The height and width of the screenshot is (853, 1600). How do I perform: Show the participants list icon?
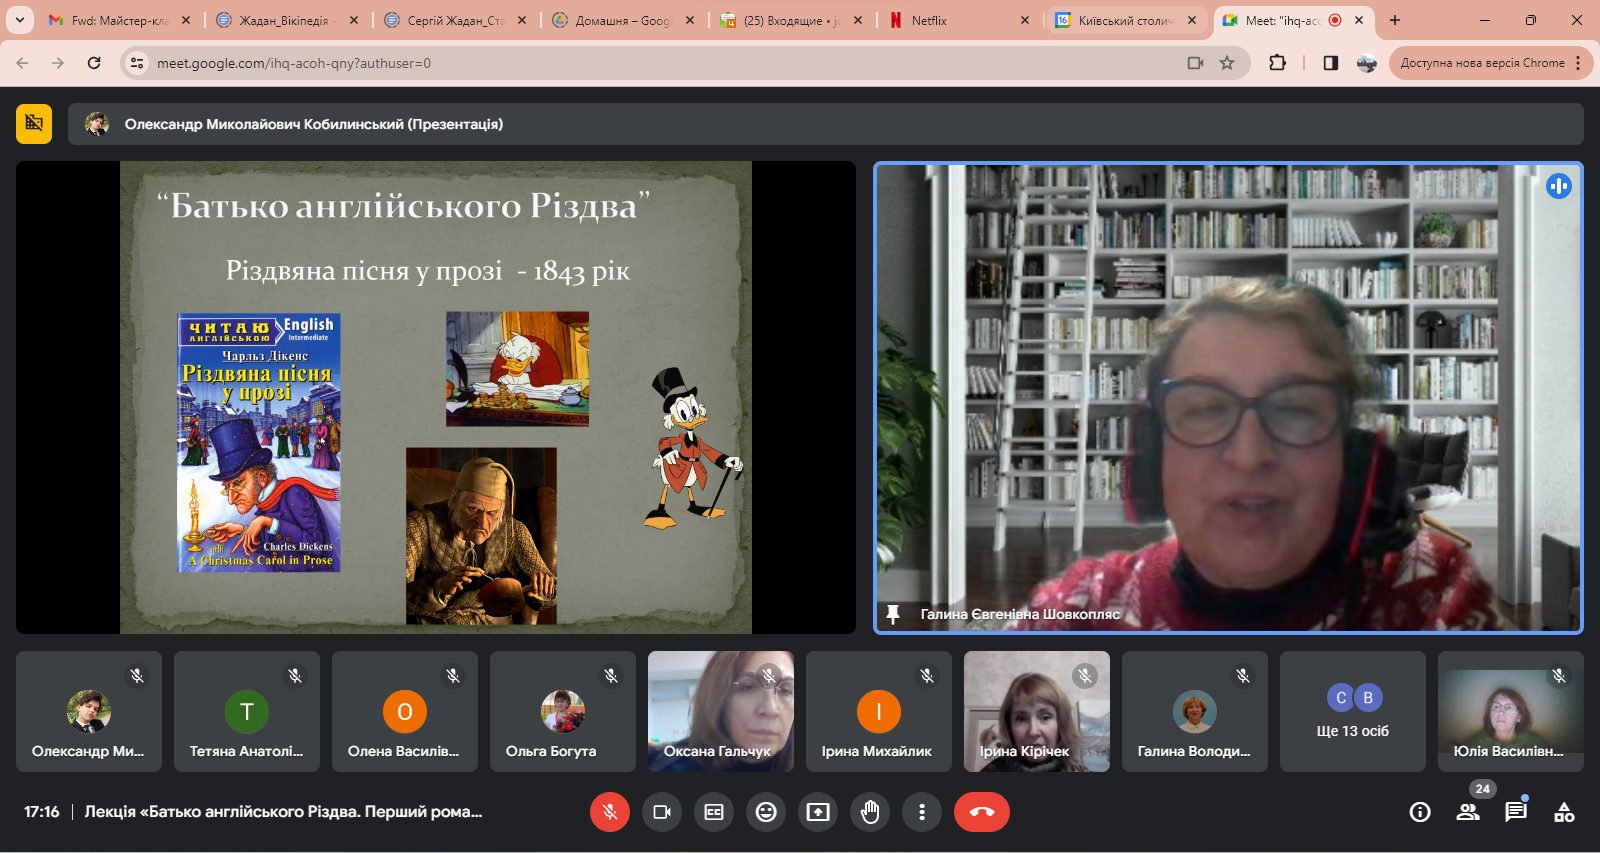[1468, 812]
